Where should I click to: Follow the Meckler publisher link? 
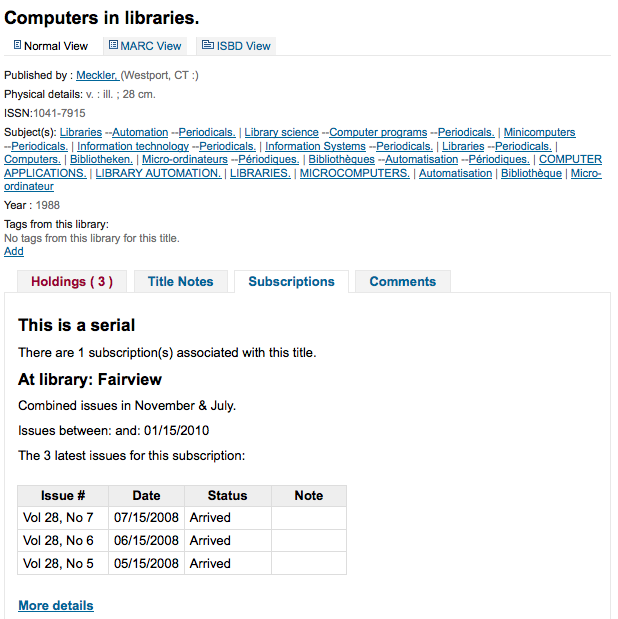click(x=97, y=75)
